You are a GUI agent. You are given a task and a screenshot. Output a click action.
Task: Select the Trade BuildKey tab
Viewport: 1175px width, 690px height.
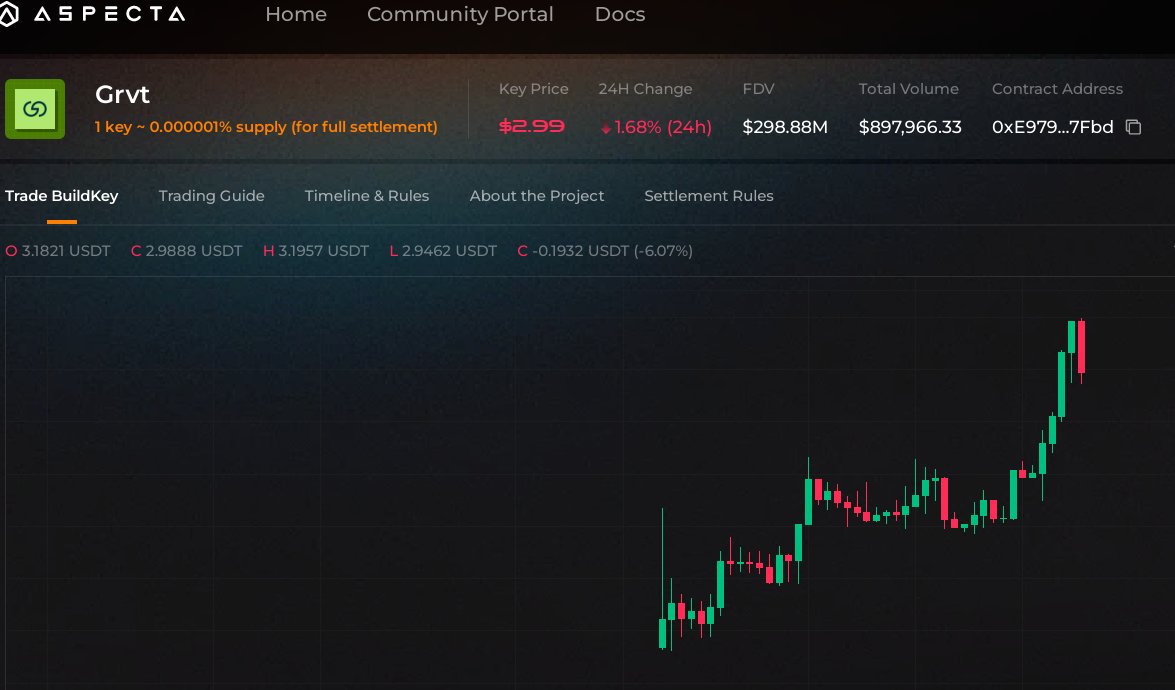(61, 196)
